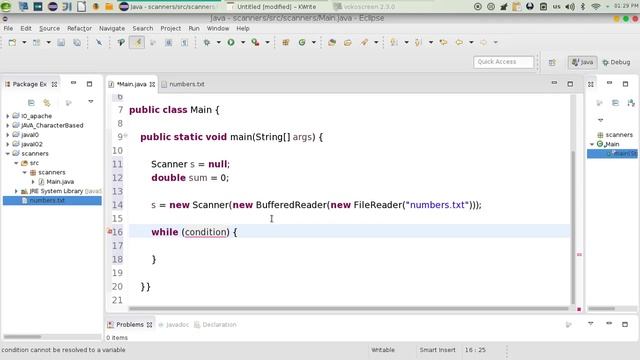Toggle Block Selection mode in toolbar
The height and width of the screenshot is (360, 640).
point(169,42)
